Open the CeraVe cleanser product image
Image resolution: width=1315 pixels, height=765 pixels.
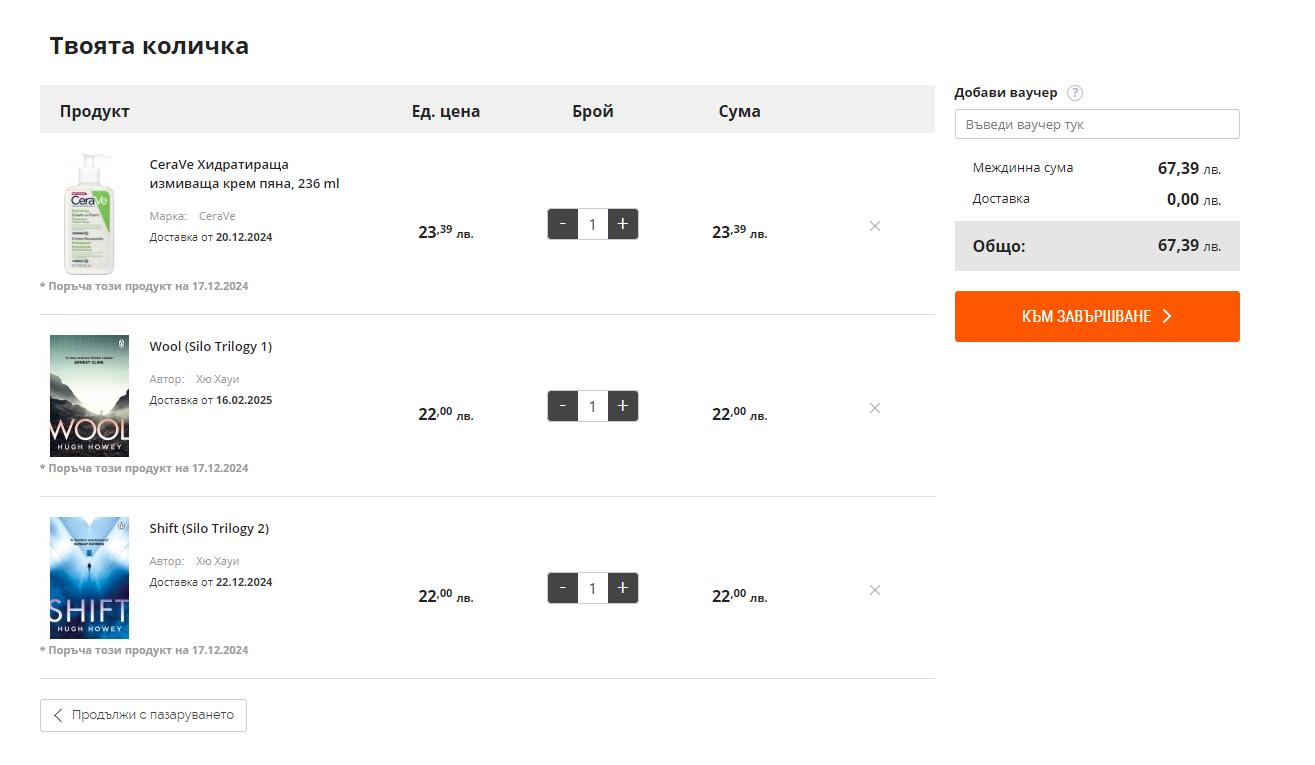click(89, 214)
